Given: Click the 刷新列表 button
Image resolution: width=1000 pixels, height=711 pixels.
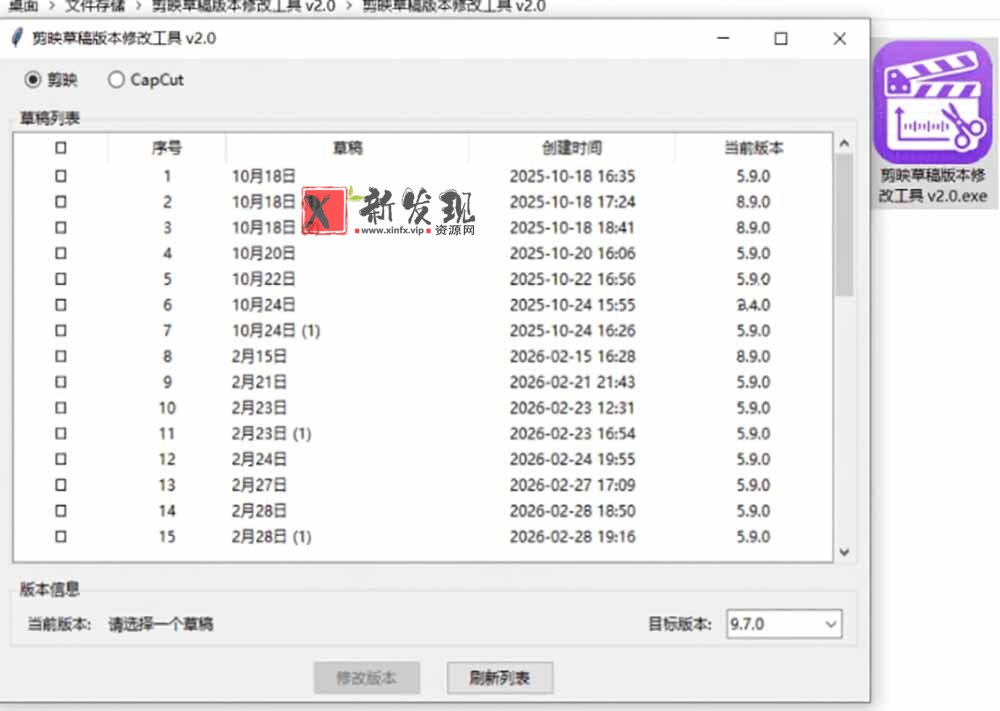Looking at the screenshot, I should 499,677.
